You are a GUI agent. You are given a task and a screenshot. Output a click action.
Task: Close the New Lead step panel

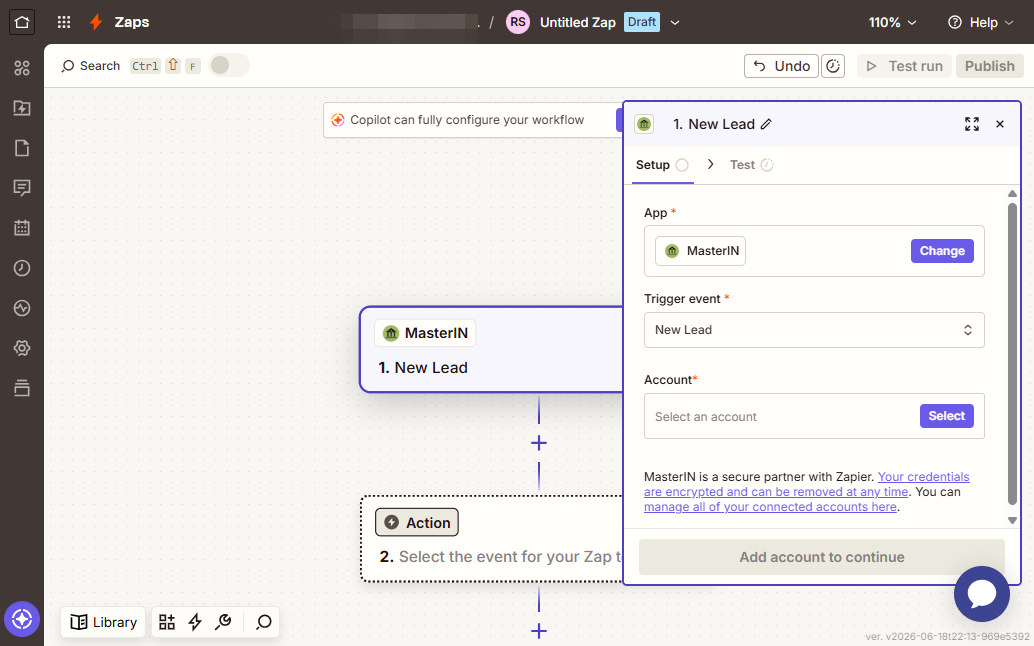point(1000,124)
